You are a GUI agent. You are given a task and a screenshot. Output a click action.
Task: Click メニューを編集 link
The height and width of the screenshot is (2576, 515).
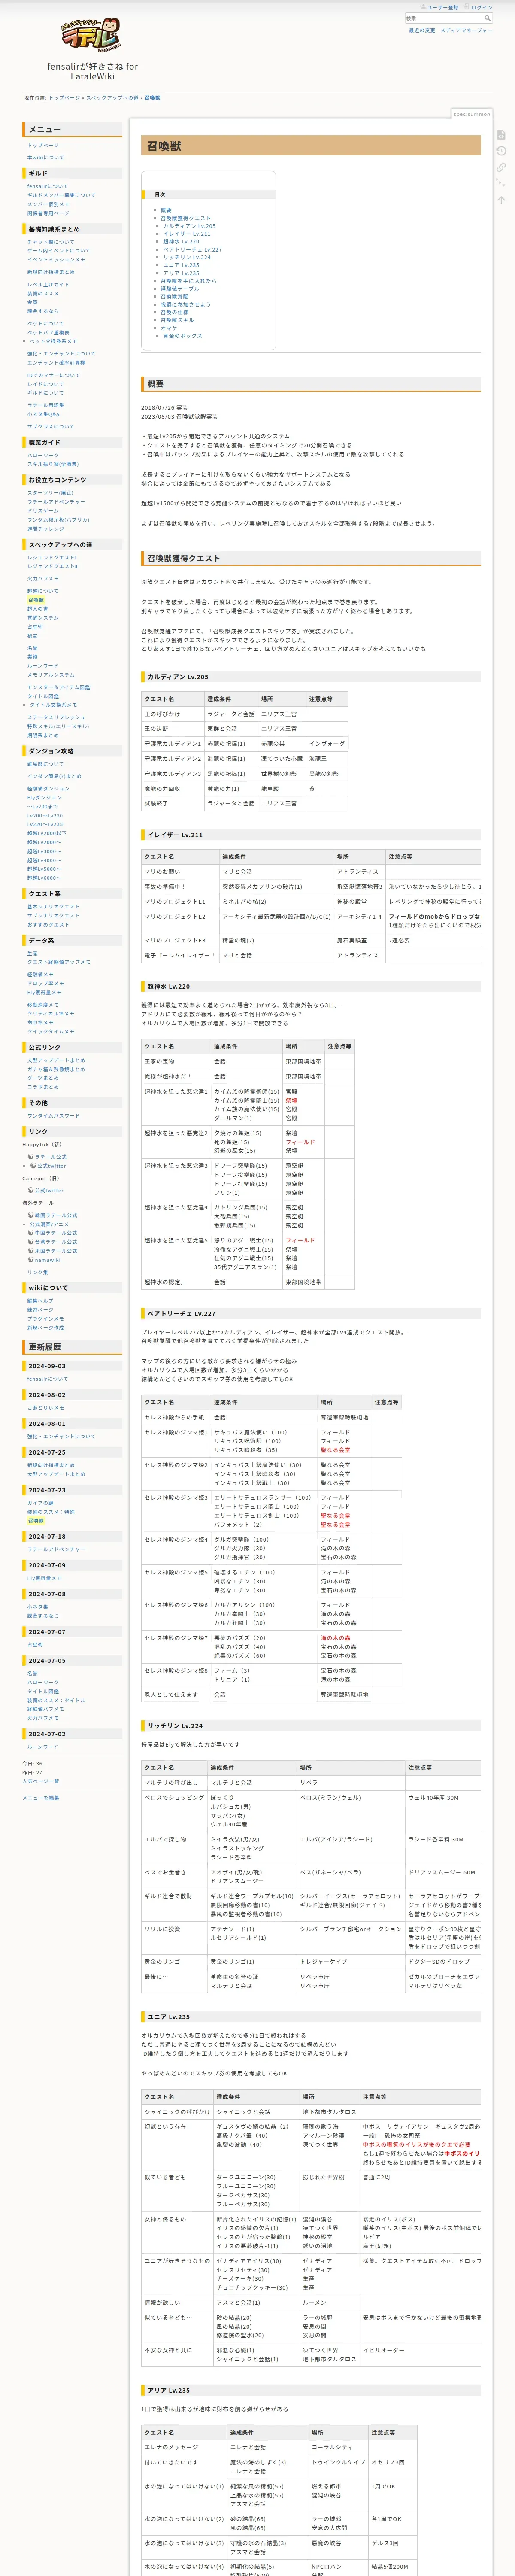[x=41, y=1798]
